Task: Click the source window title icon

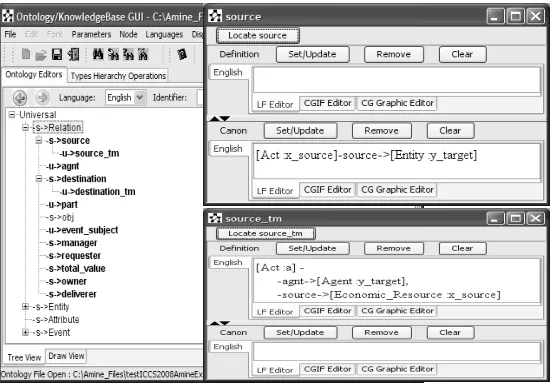Action: pos(215,16)
